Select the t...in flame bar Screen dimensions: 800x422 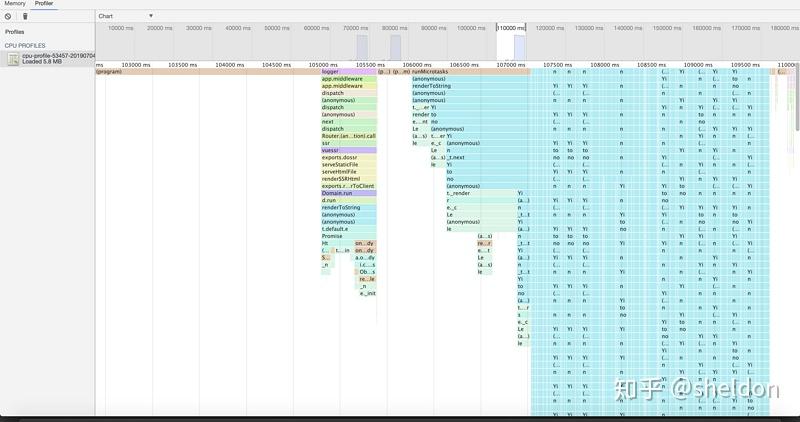click(343, 251)
